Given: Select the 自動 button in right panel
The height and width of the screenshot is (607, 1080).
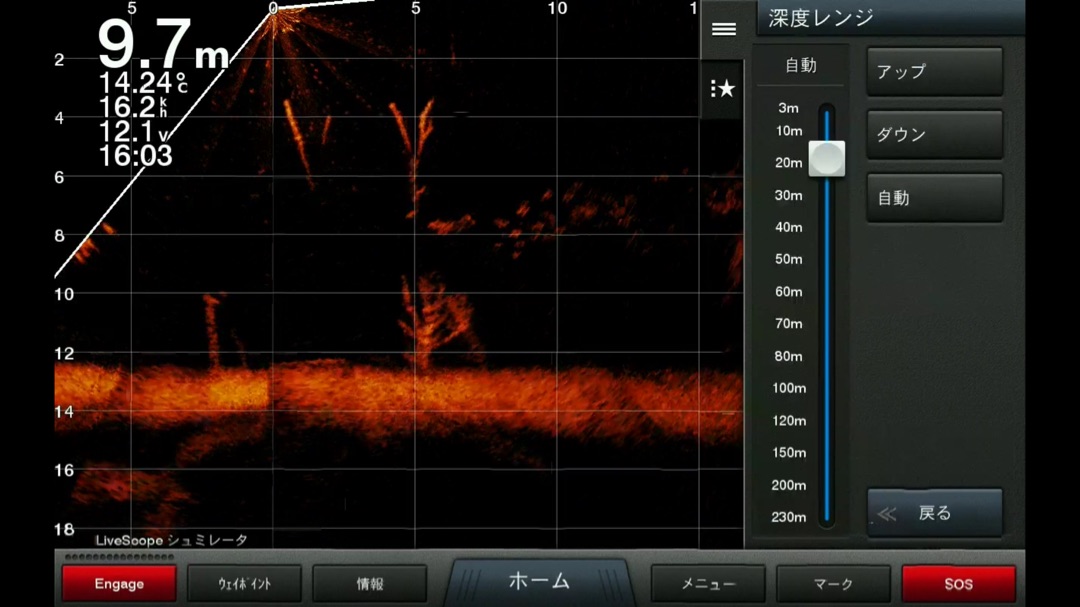Looking at the screenshot, I should click(934, 198).
